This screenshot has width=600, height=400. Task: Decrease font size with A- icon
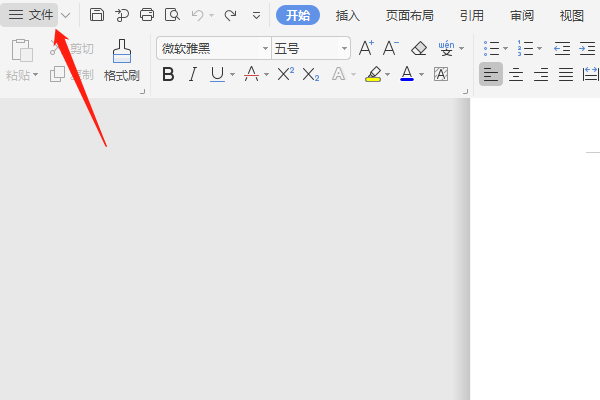click(390, 48)
